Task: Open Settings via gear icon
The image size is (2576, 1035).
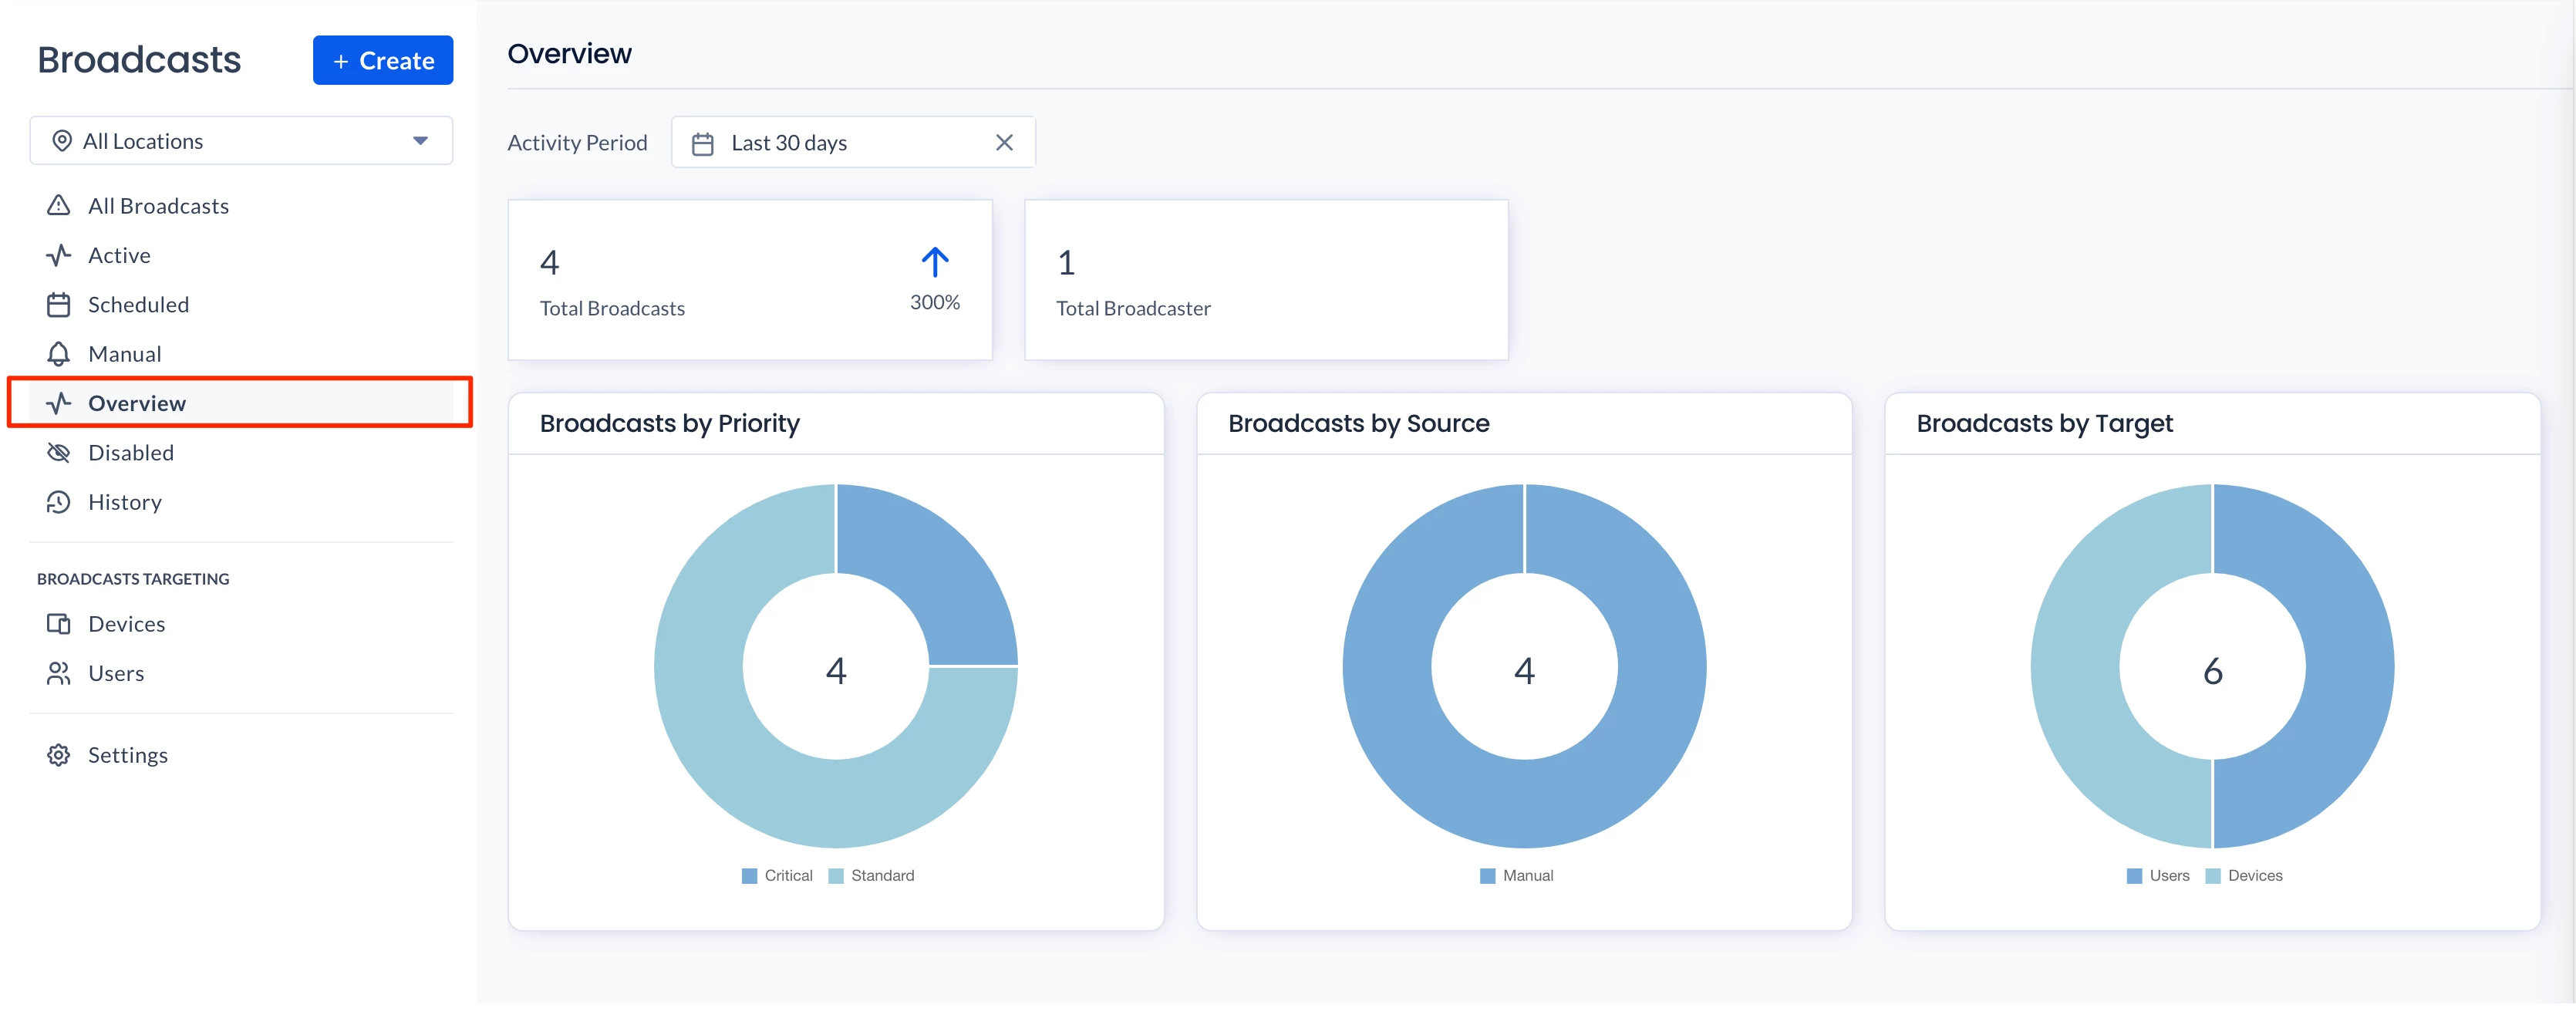Action: coord(59,755)
